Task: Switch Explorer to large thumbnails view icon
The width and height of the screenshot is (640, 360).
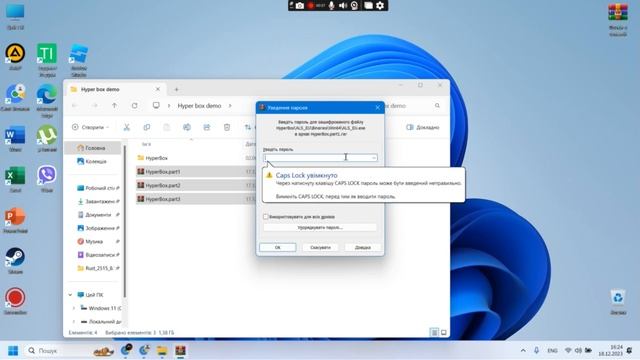Action: coord(444,333)
